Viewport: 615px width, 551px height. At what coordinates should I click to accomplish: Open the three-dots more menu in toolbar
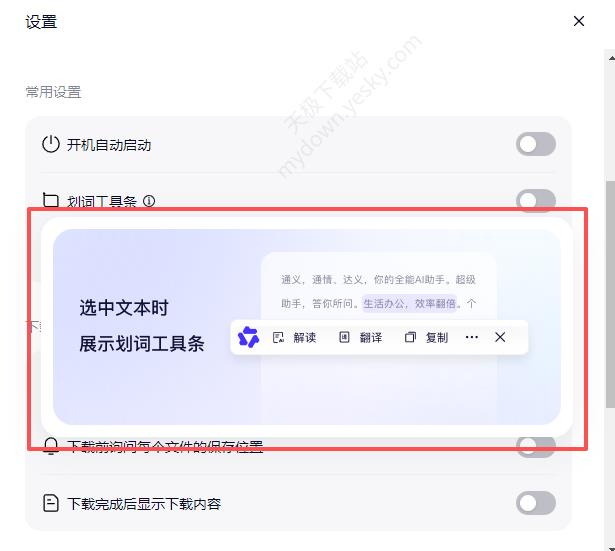point(471,337)
